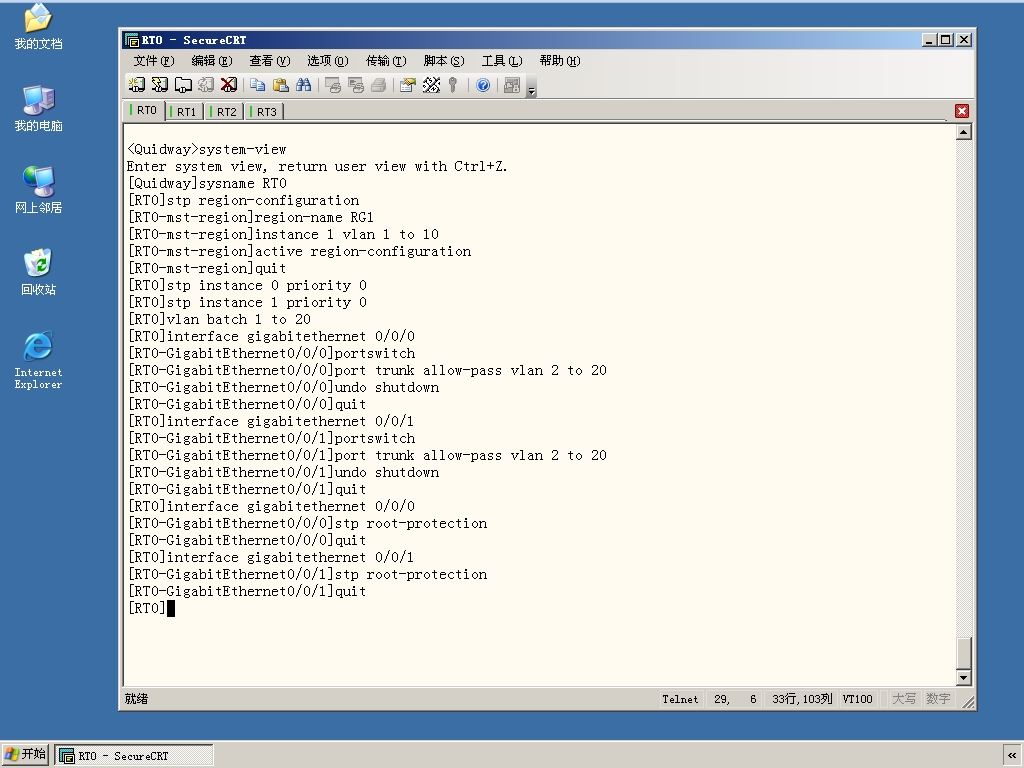
Task: Open the 帮助(H) menu
Action: [x=560, y=61]
